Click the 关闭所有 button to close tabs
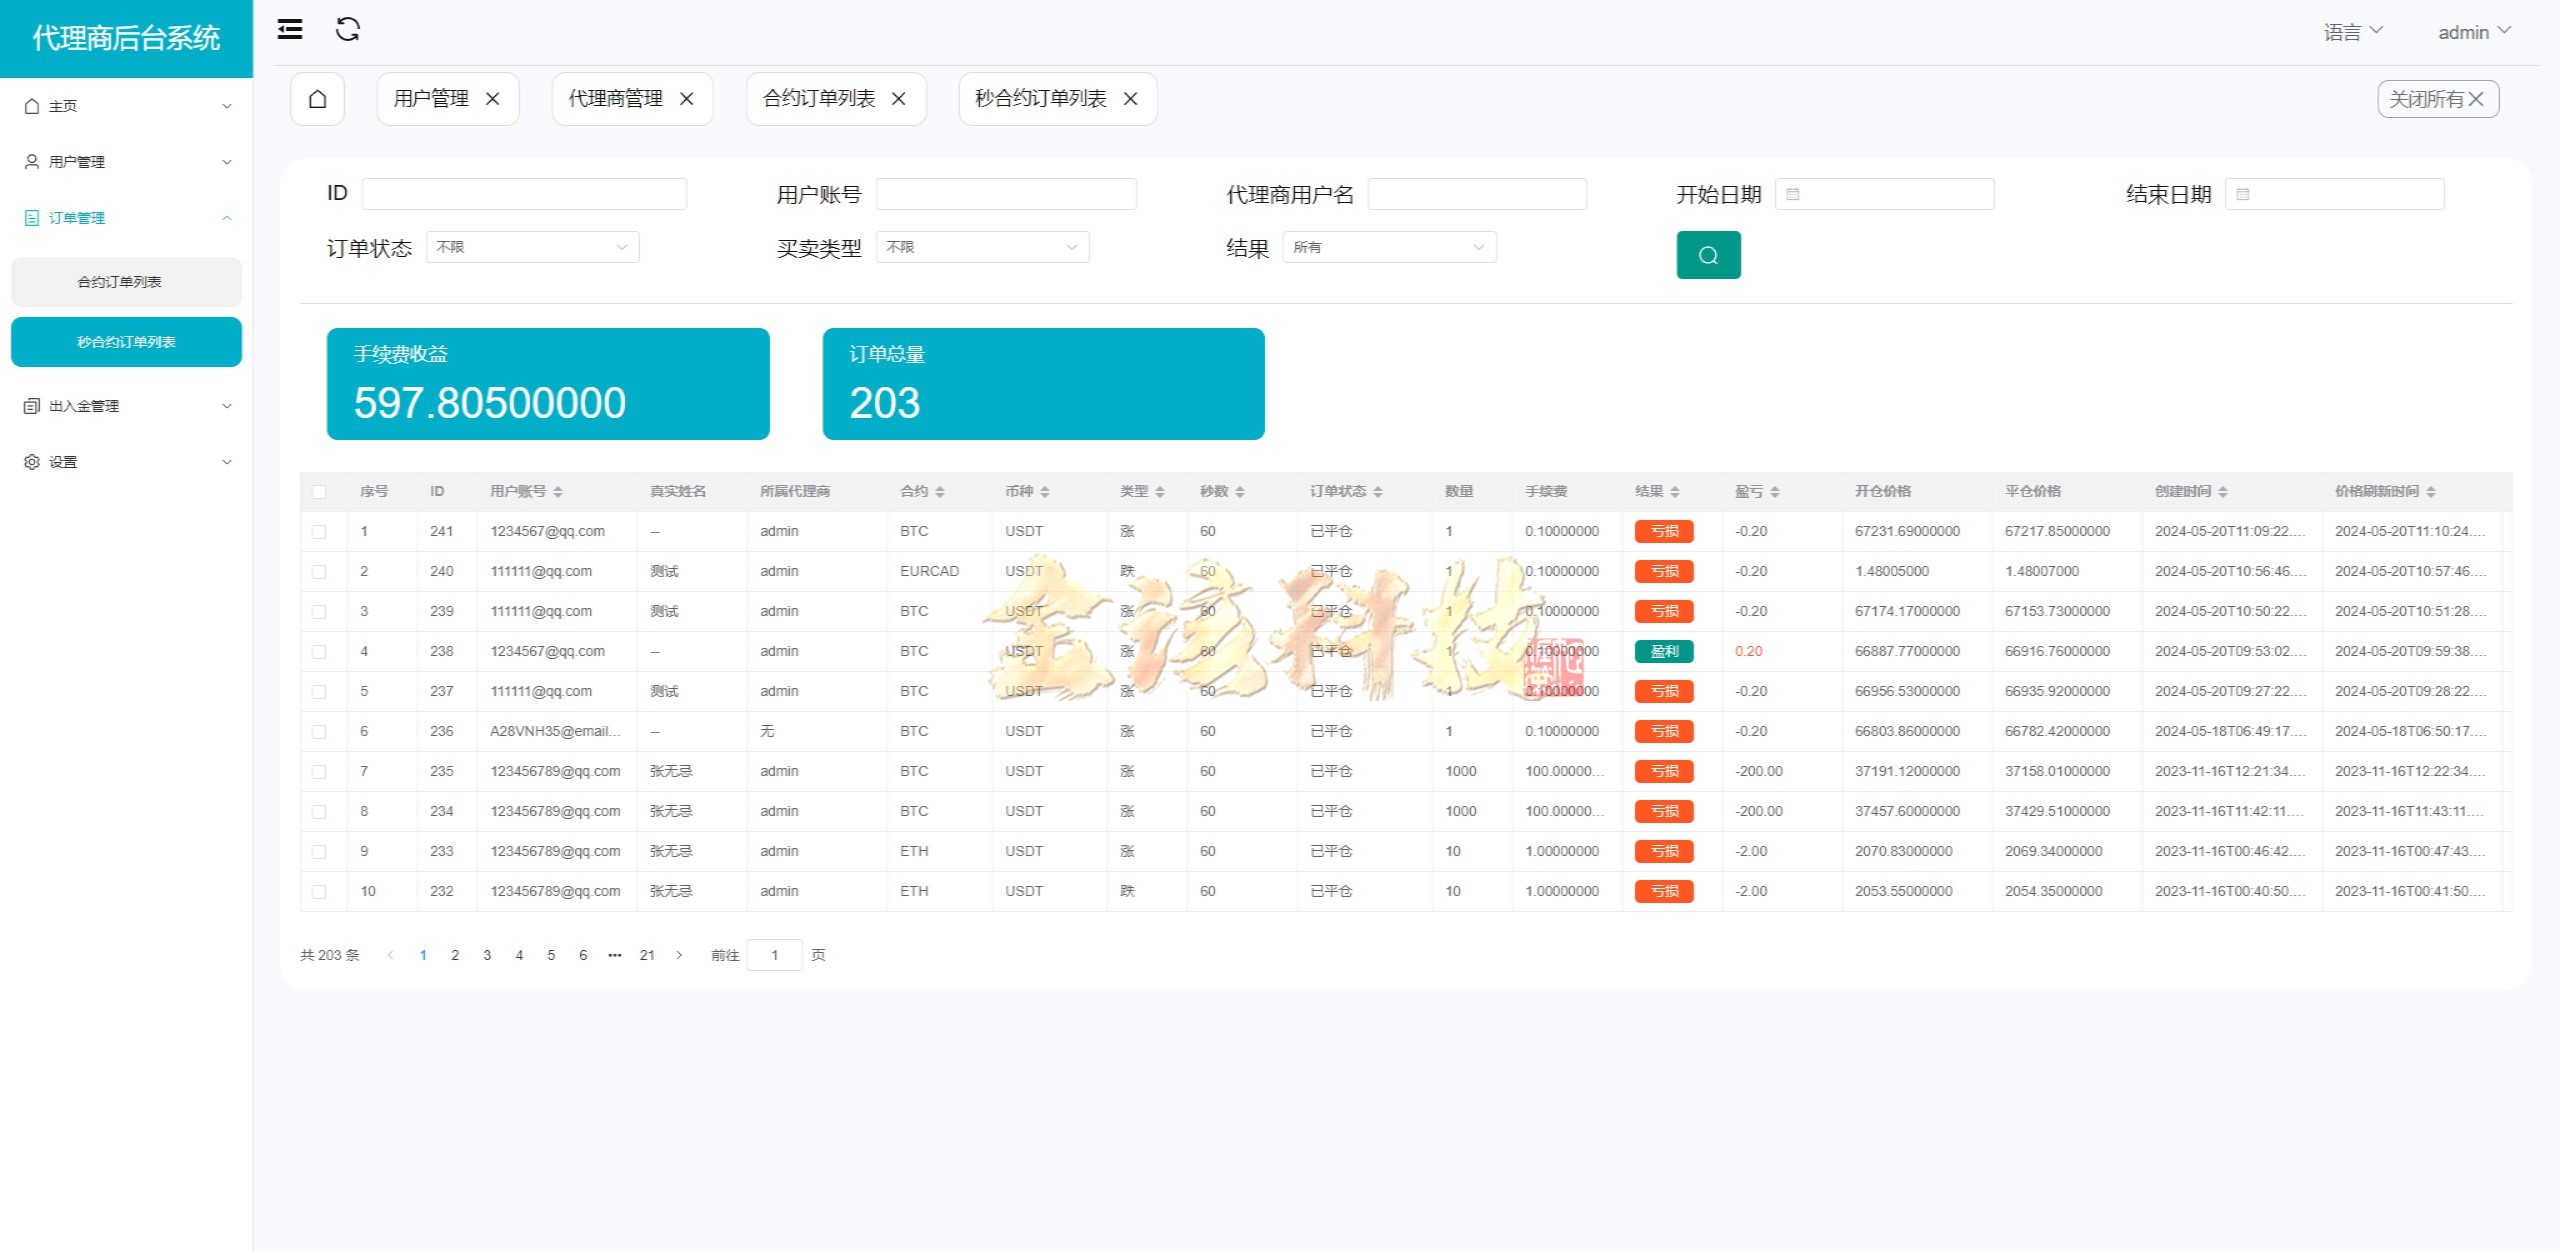Image resolution: width=2560 pixels, height=1252 pixels. (x=2437, y=98)
